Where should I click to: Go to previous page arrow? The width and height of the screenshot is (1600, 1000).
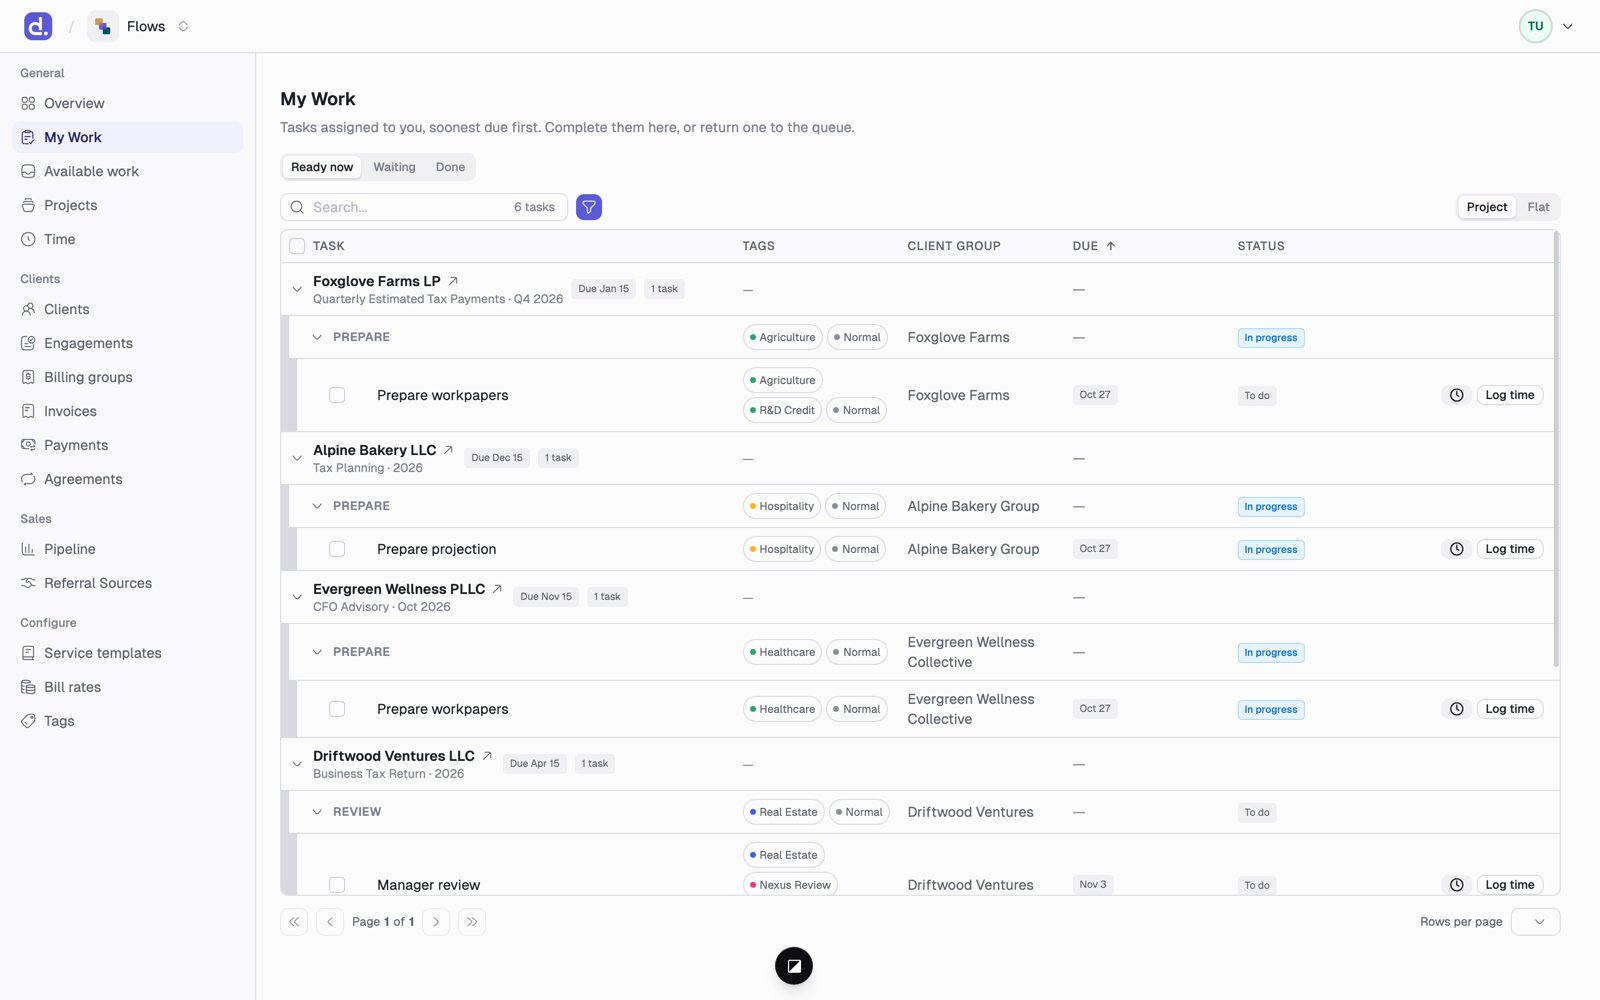(330, 922)
